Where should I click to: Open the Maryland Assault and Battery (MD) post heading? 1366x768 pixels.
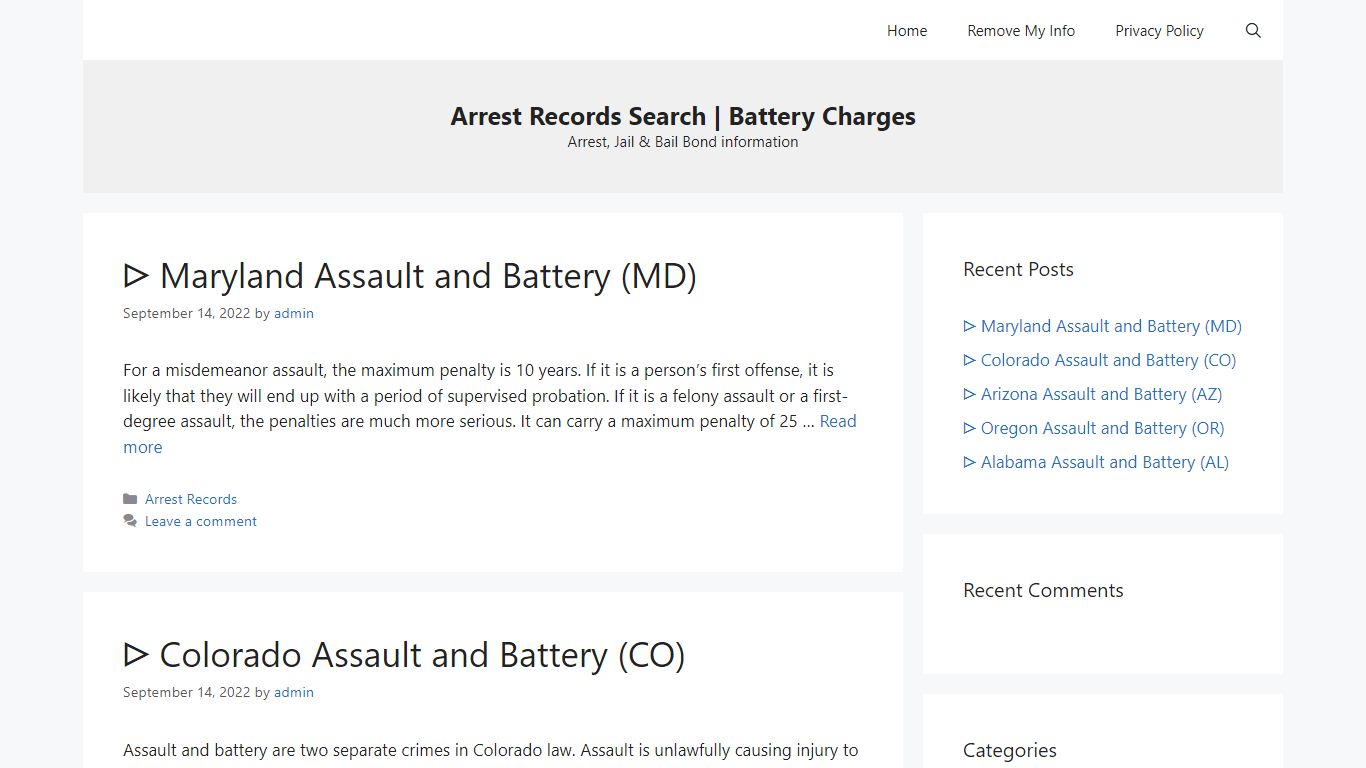(410, 276)
